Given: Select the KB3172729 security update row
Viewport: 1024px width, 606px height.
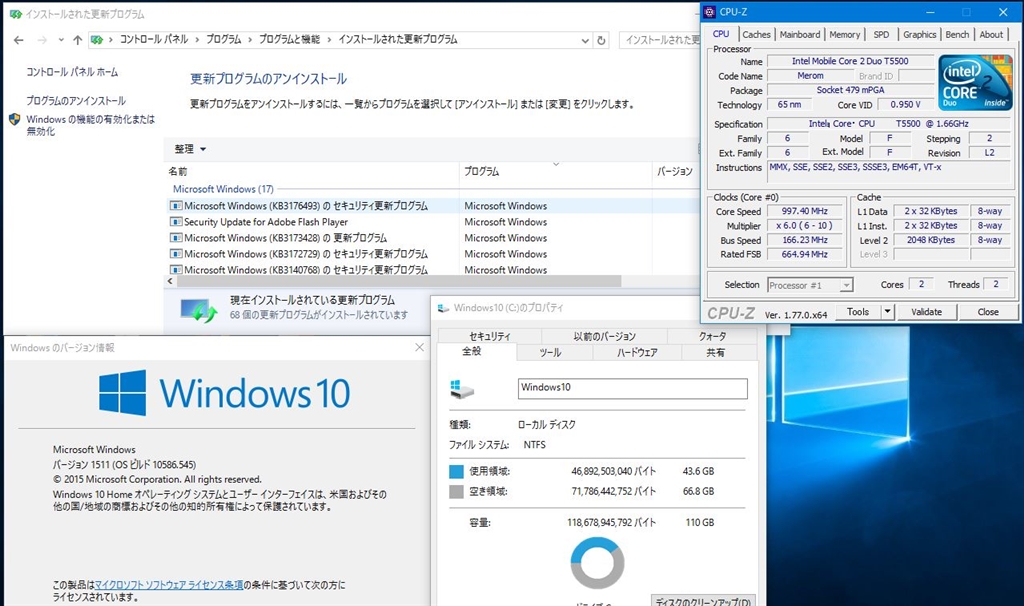Looking at the screenshot, I should pos(432,253).
